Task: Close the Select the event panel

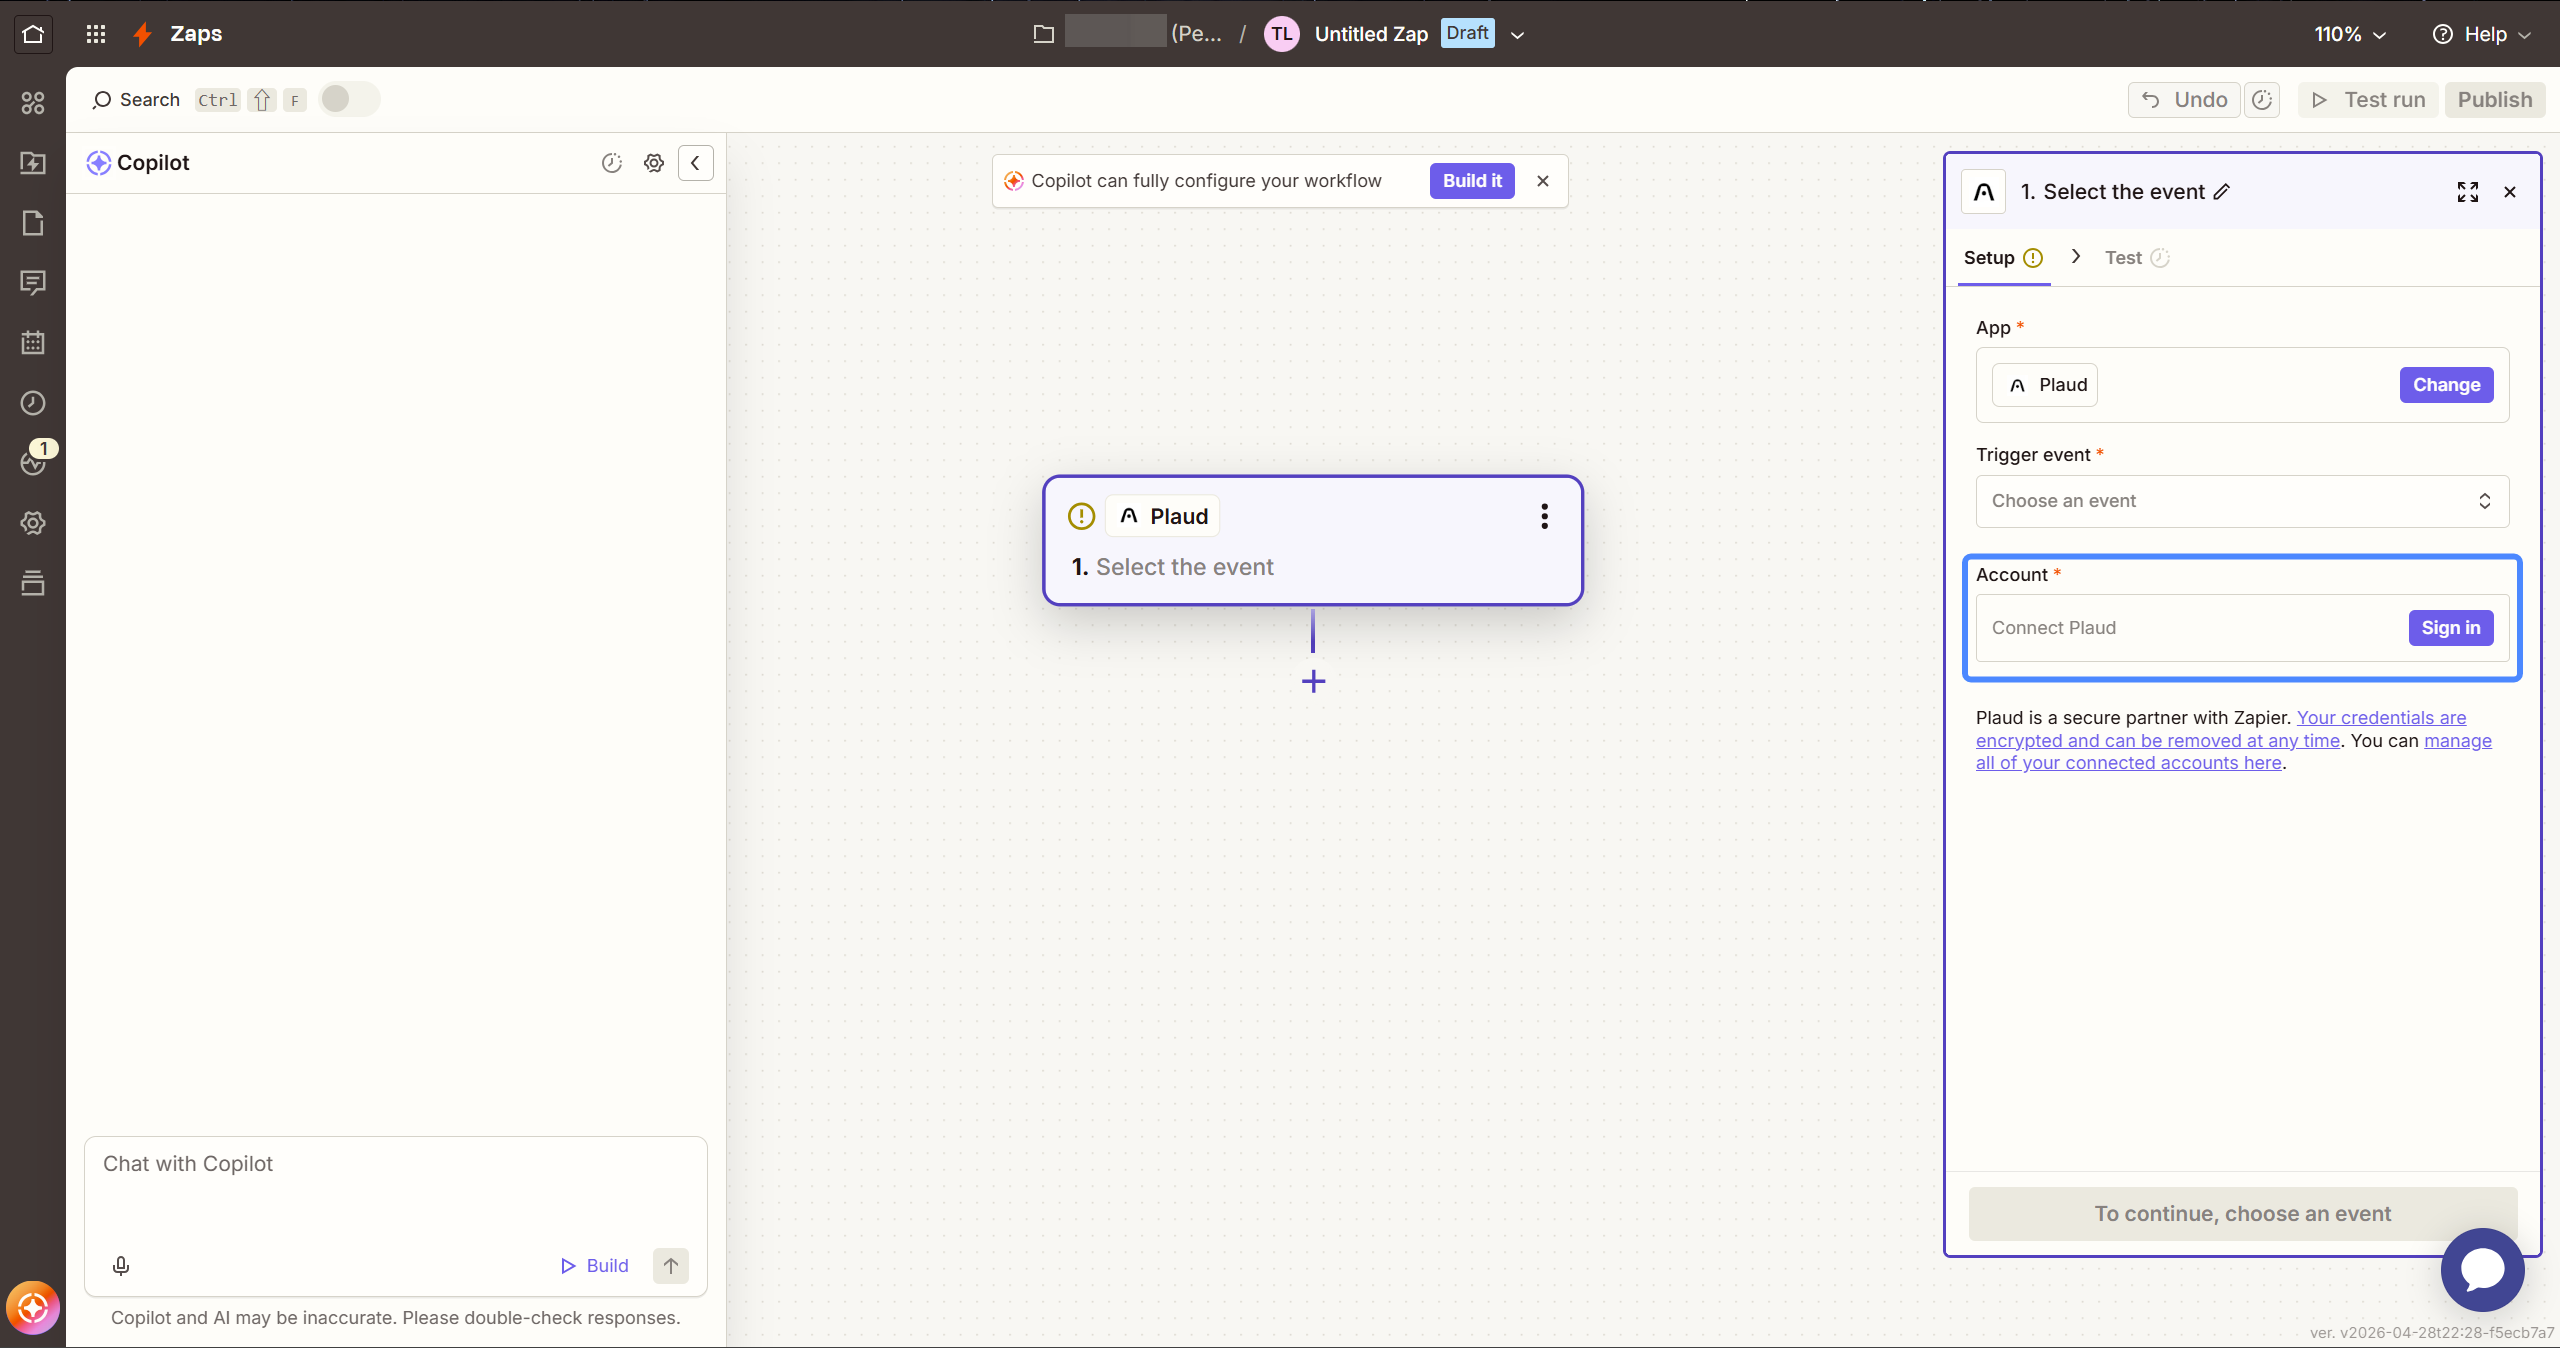Action: (2510, 192)
